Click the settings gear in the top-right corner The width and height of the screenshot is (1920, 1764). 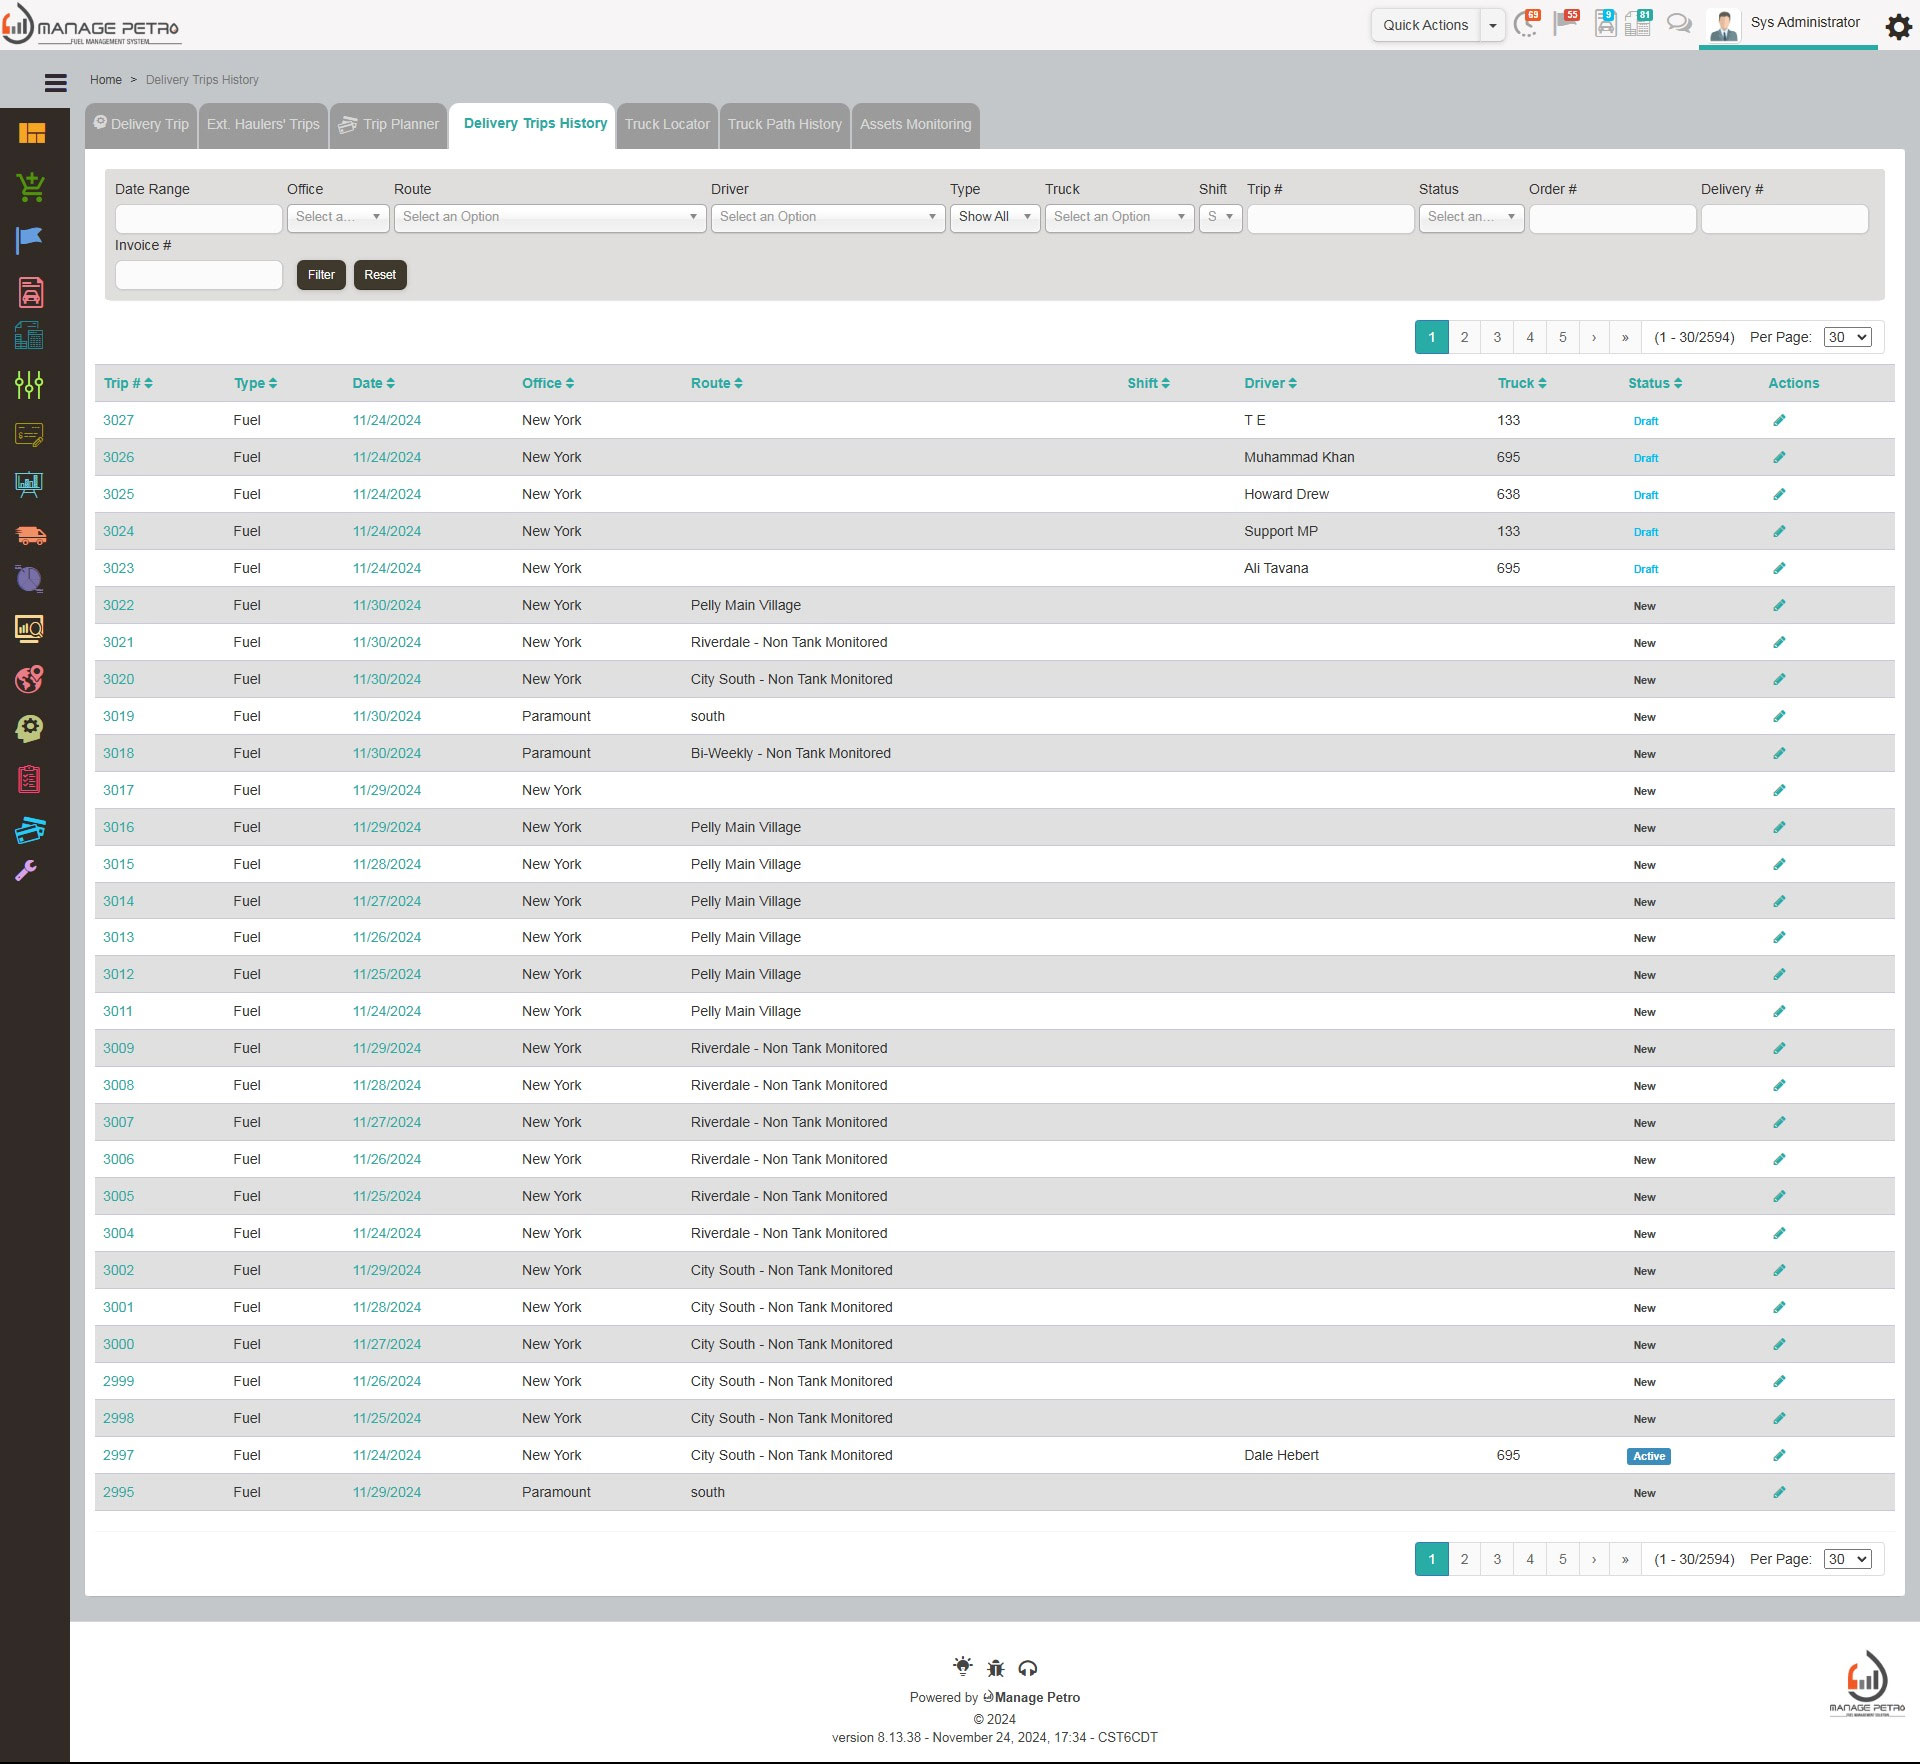(1897, 27)
